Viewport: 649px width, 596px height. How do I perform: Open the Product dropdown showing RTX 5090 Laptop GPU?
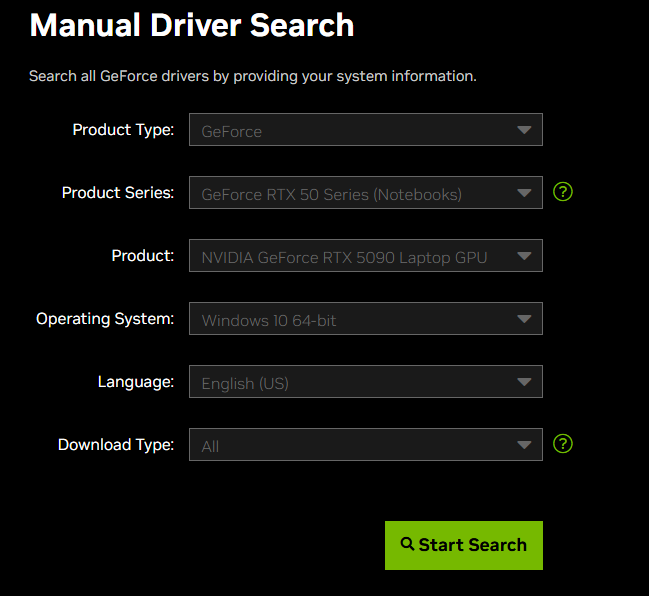click(366, 255)
